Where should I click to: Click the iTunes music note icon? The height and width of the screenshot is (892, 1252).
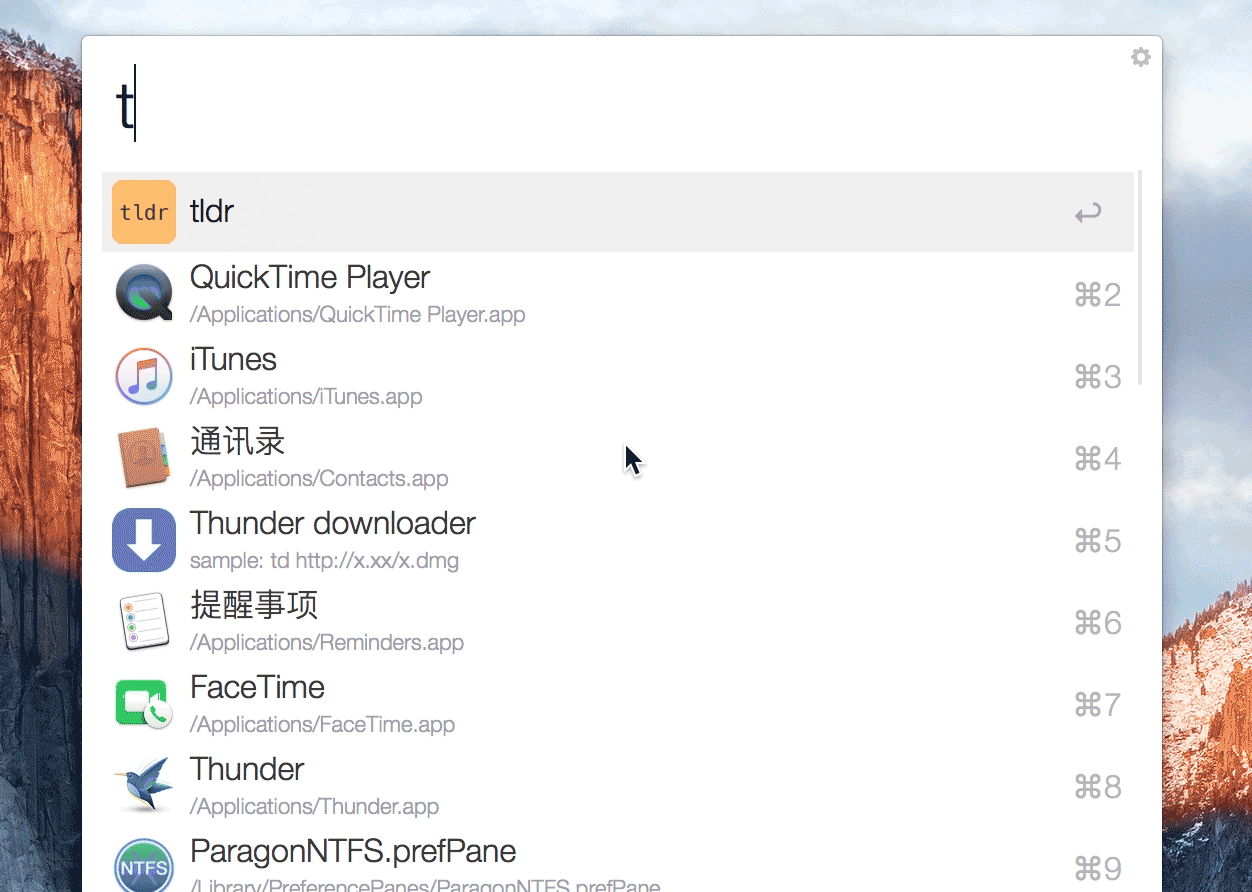pyautogui.click(x=144, y=376)
